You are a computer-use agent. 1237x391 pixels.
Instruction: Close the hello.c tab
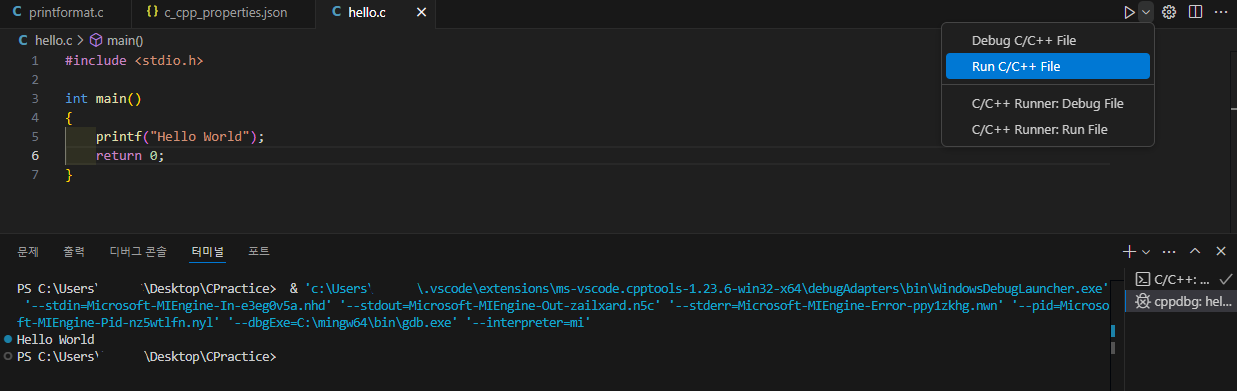(x=420, y=13)
